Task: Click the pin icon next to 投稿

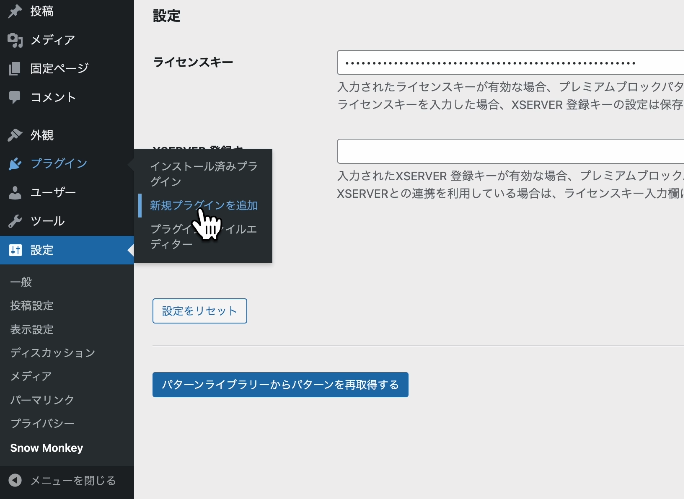Action: pyautogui.click(x=15, y=11)
